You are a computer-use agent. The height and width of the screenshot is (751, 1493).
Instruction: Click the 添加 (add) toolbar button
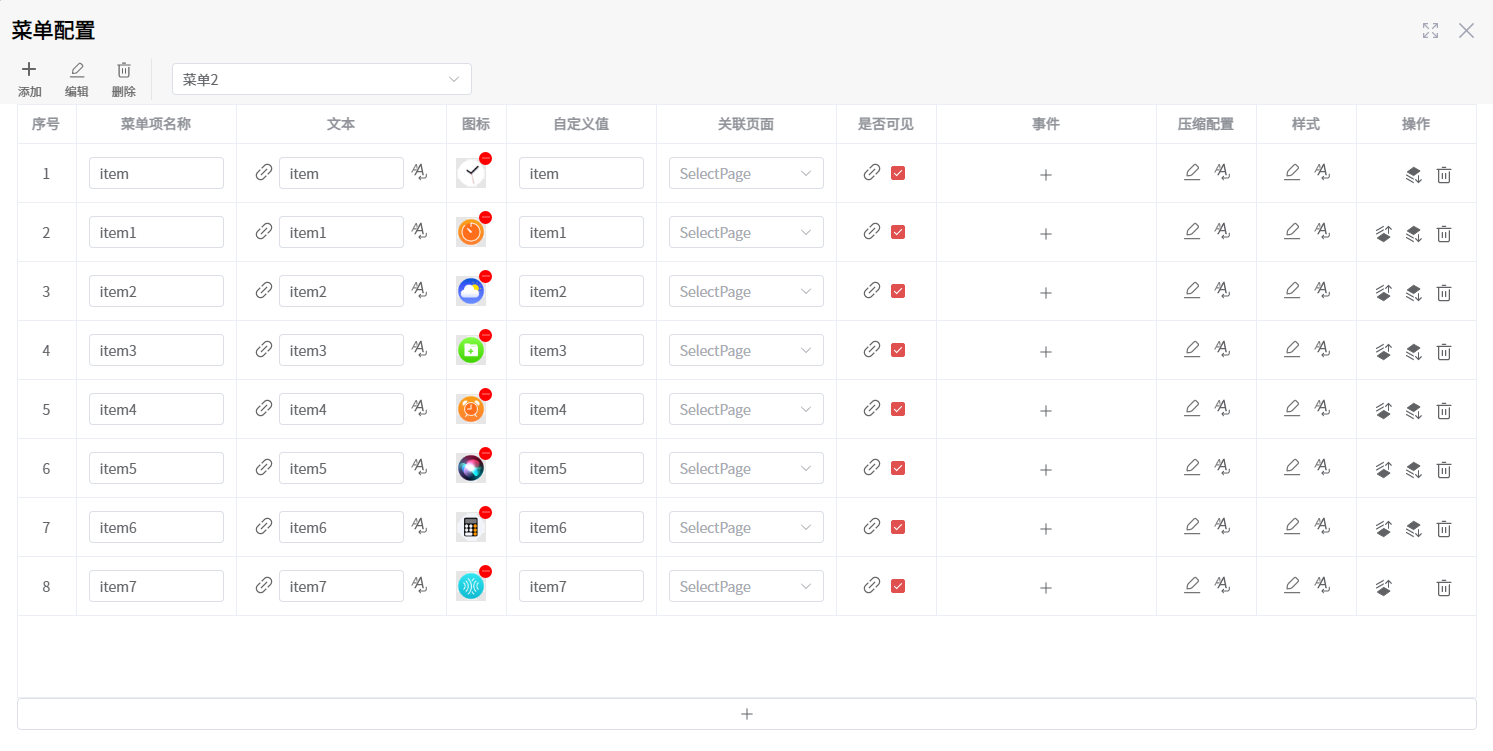pos(29,79)
